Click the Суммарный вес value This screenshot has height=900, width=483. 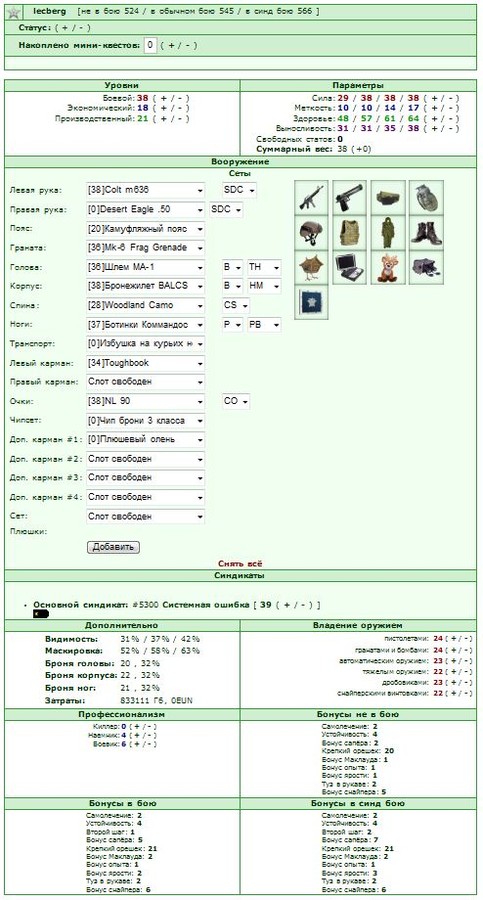coord(354,149)
